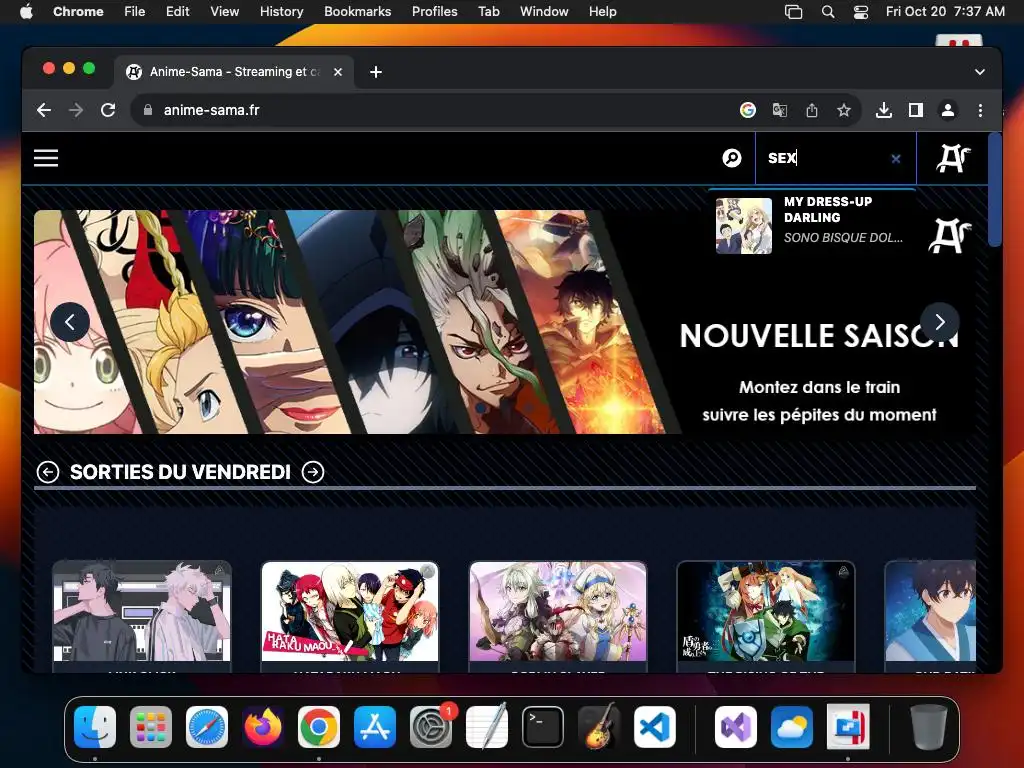Bookmark this page with star
The width and height of the screenshot is (1024, 768).
tap(844, 110)
